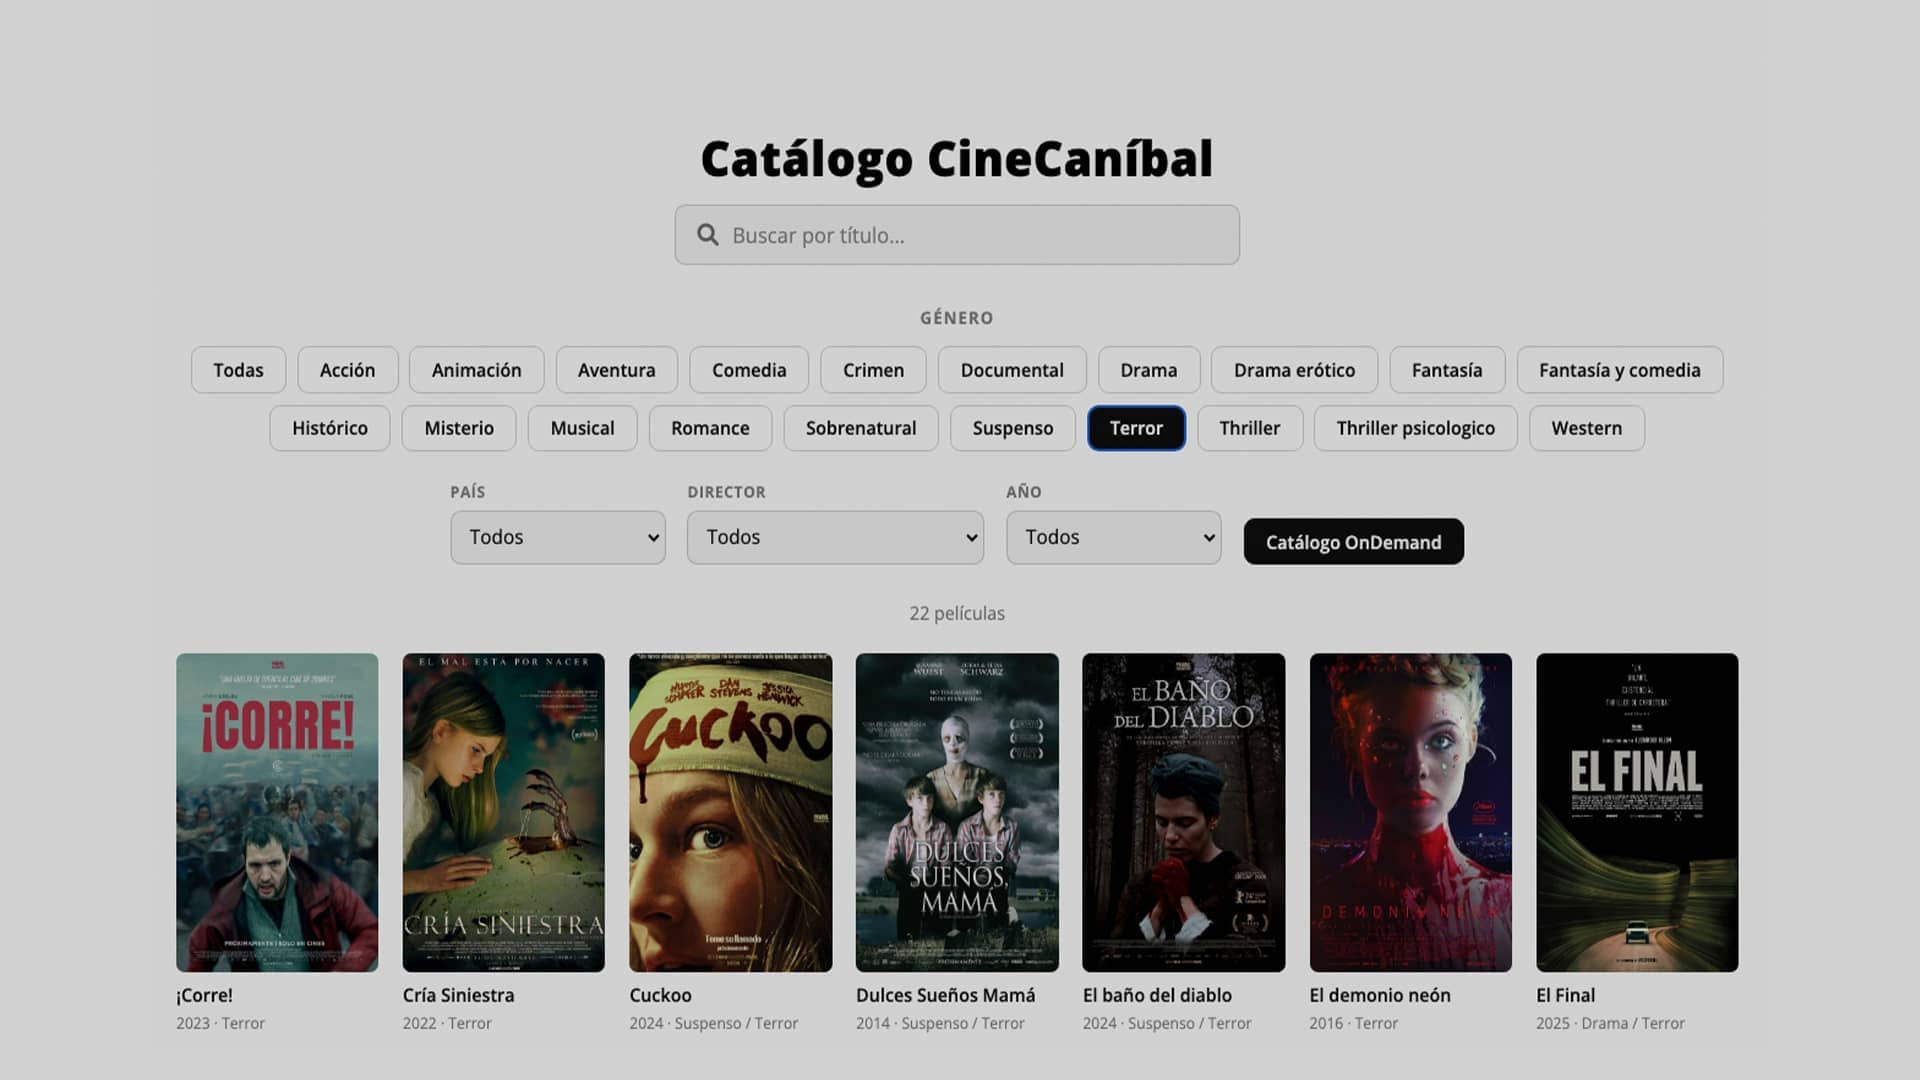This screenshot has width=1920, height=1080.
Task: Filter by Documental genre
Action: 1012,370
